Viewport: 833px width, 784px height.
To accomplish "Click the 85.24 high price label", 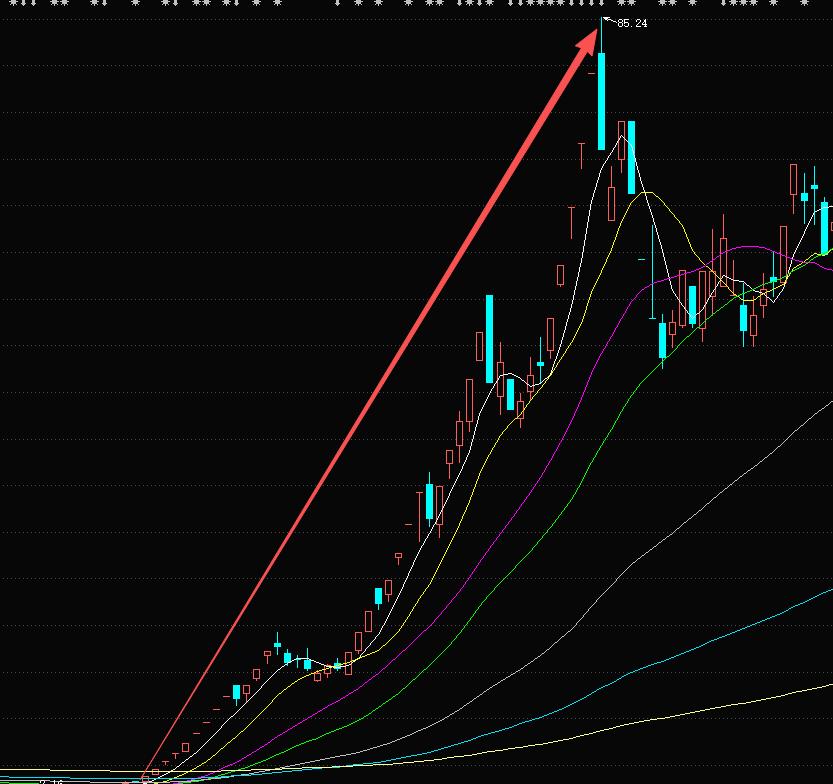I will pyautogui.click(x=632, y=23).
